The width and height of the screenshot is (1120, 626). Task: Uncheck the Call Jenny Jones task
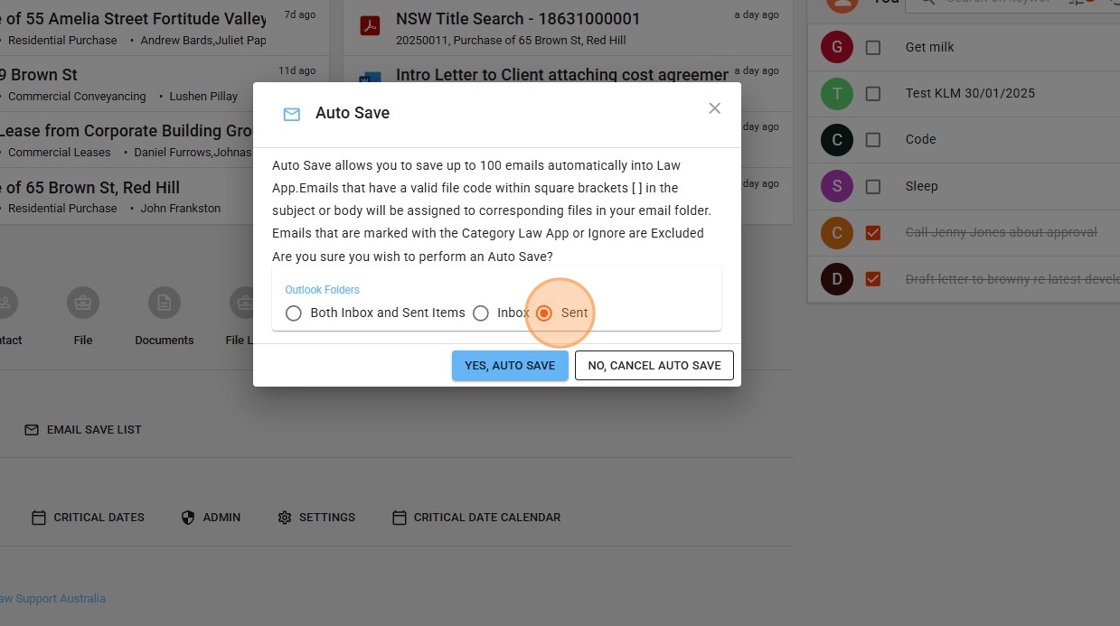coord(873,232)
